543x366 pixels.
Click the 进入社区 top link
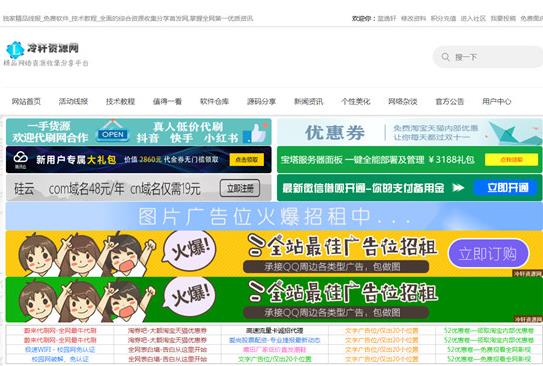473,18
